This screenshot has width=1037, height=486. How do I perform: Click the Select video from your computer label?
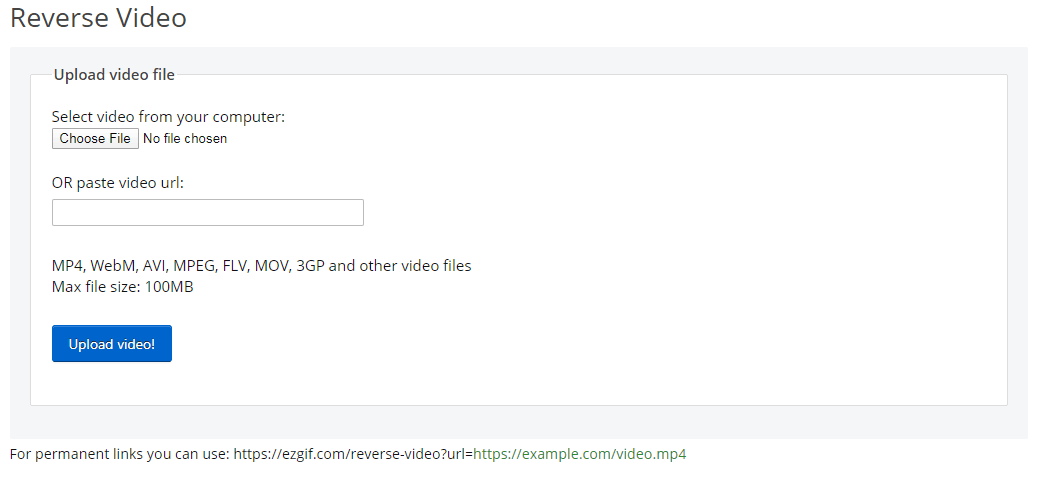point(168,117)
